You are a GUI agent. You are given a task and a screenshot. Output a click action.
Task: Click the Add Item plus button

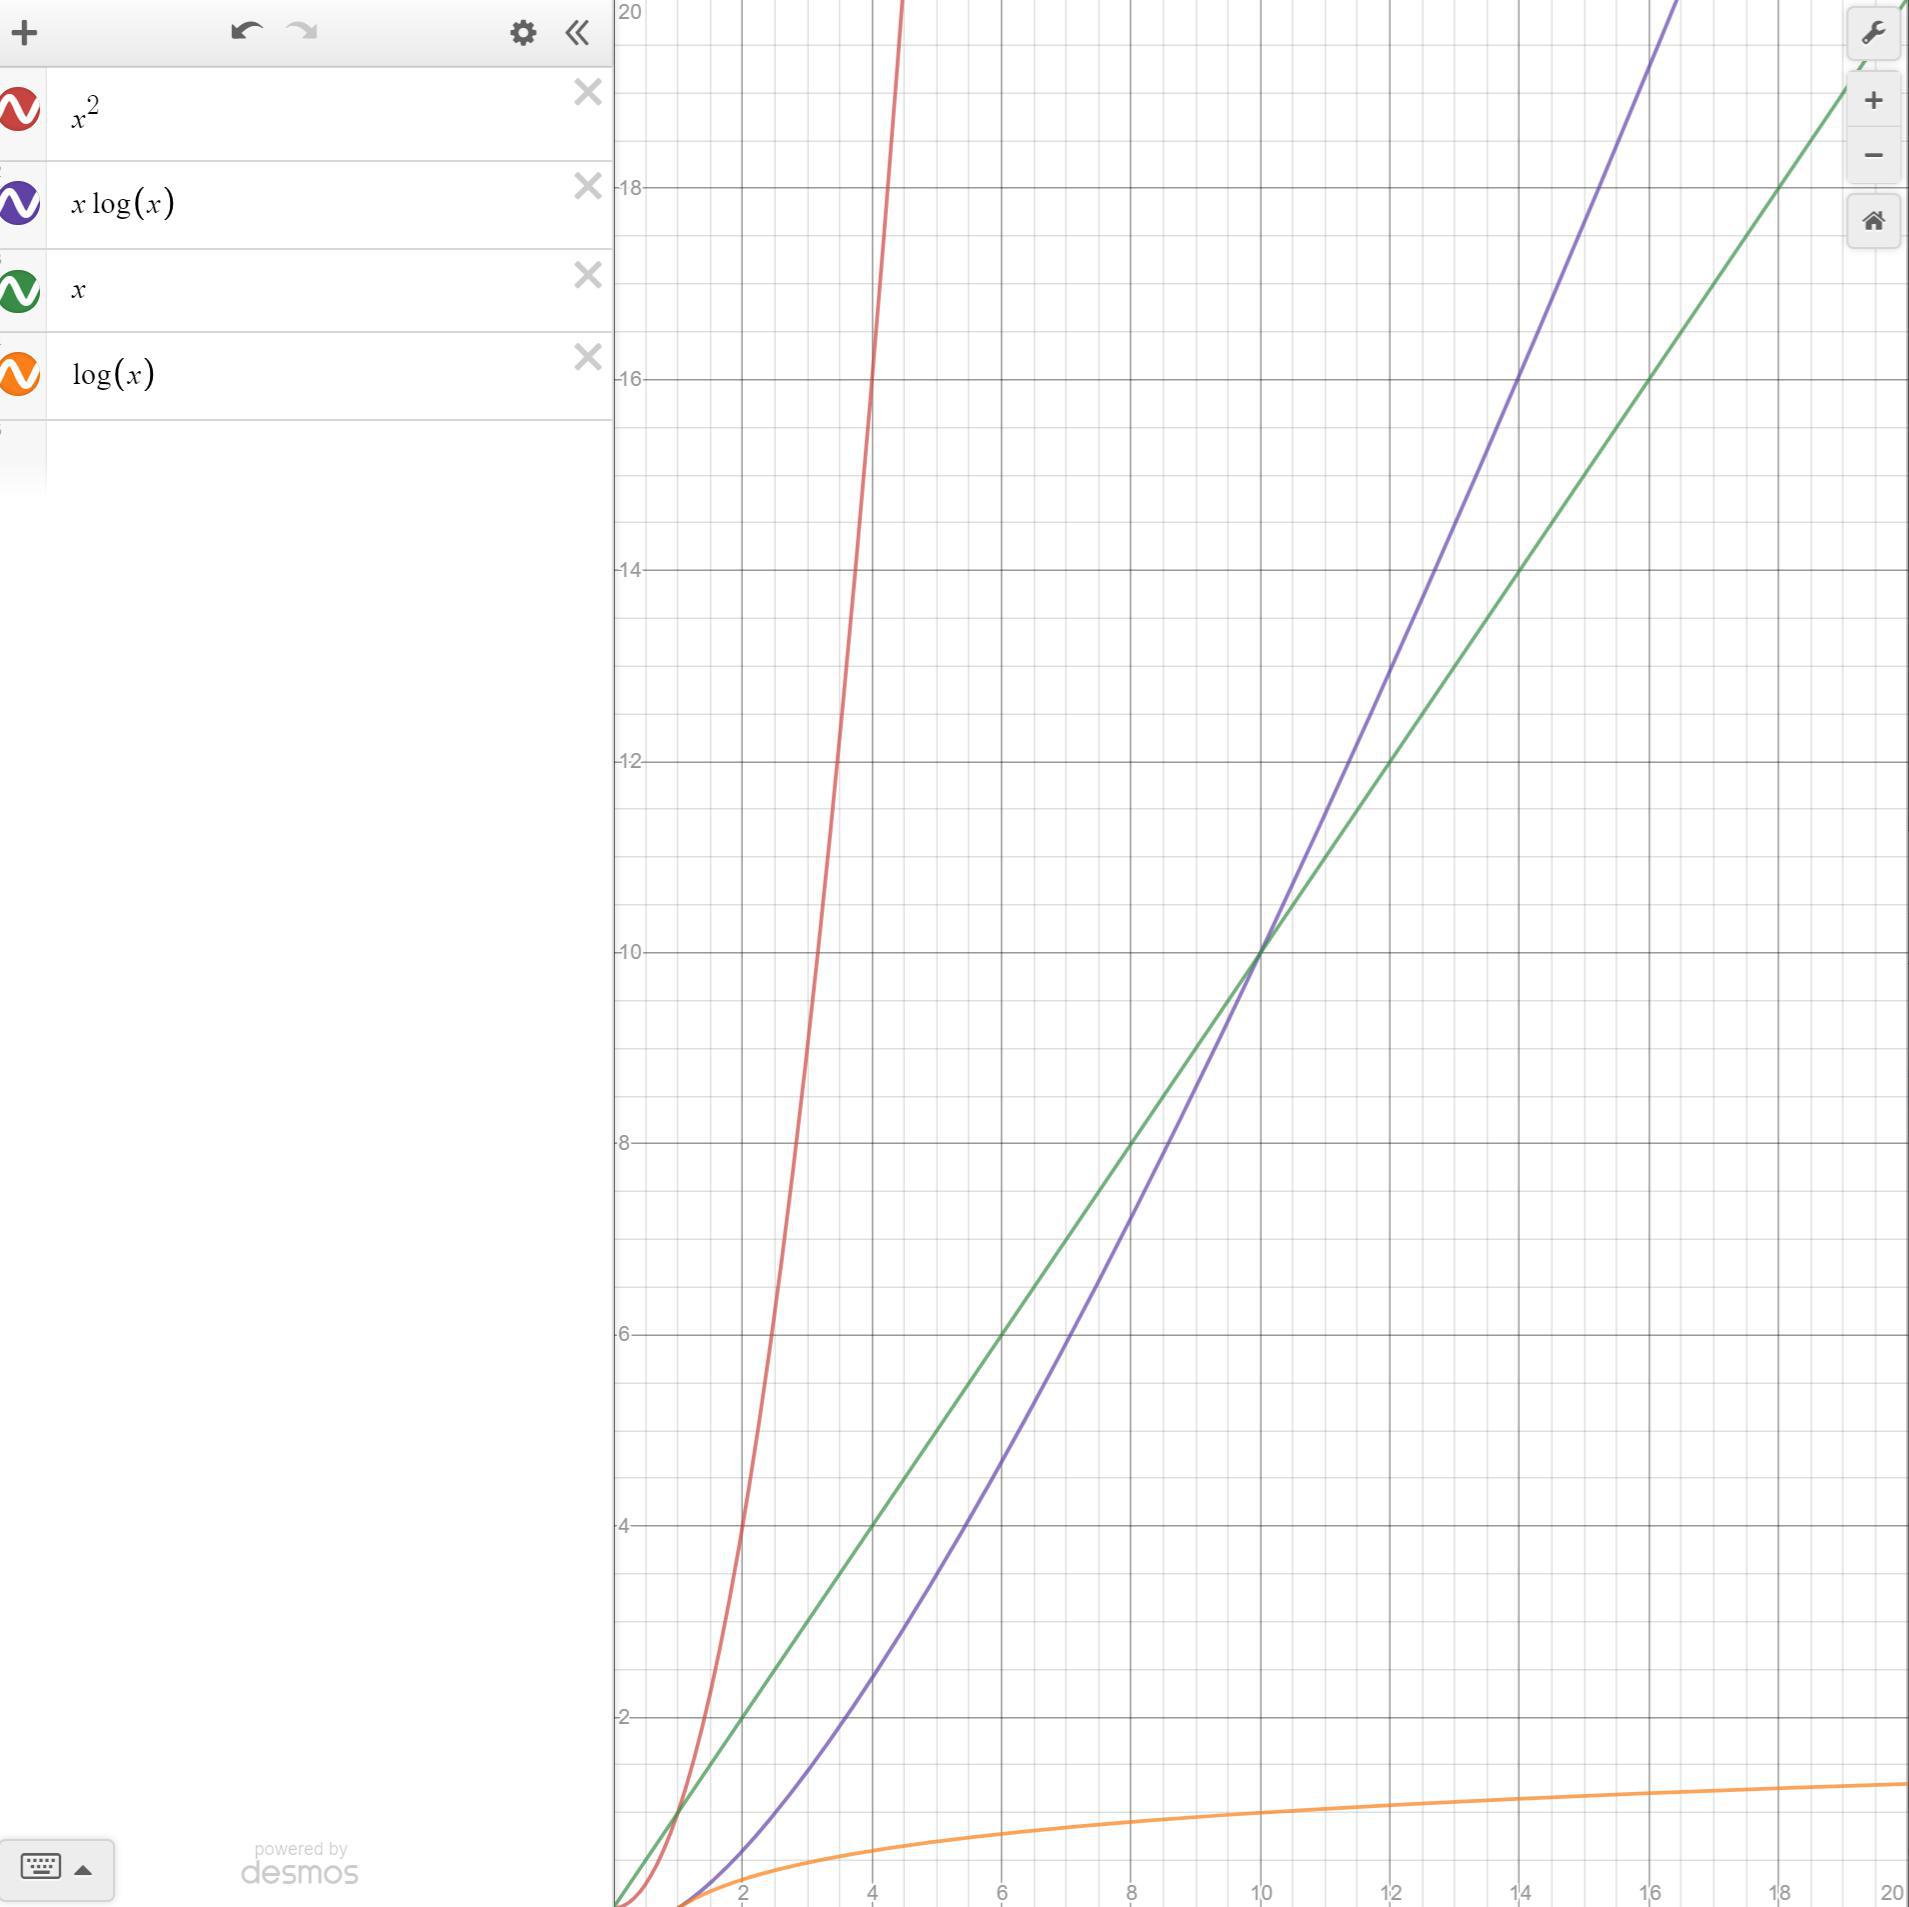click(x=25, y=33)
